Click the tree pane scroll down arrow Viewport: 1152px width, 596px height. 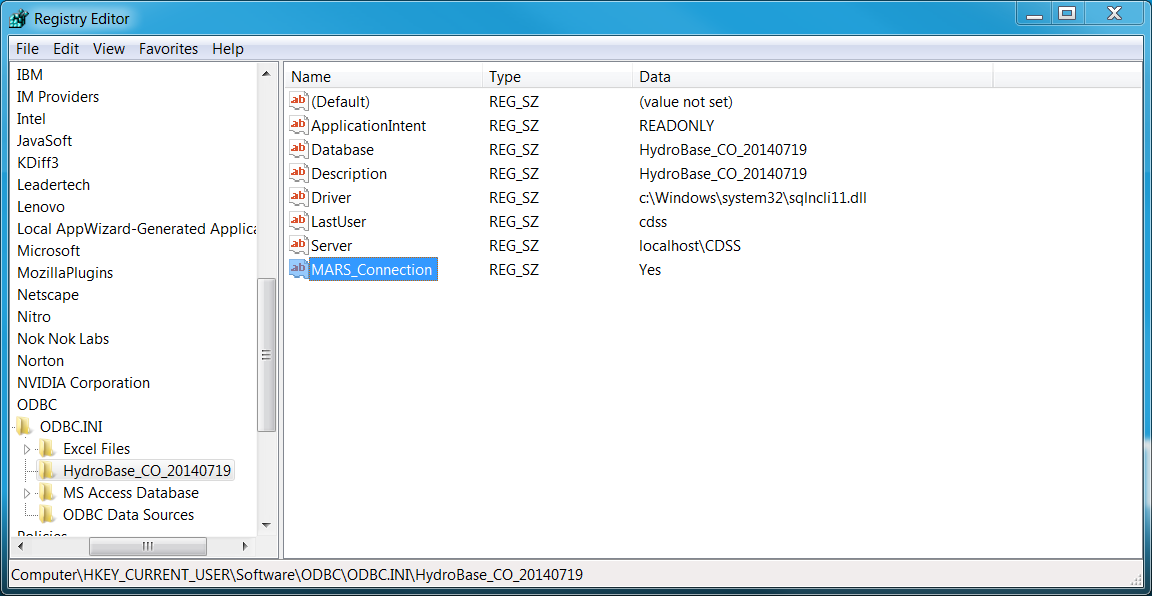click(266, 524)
